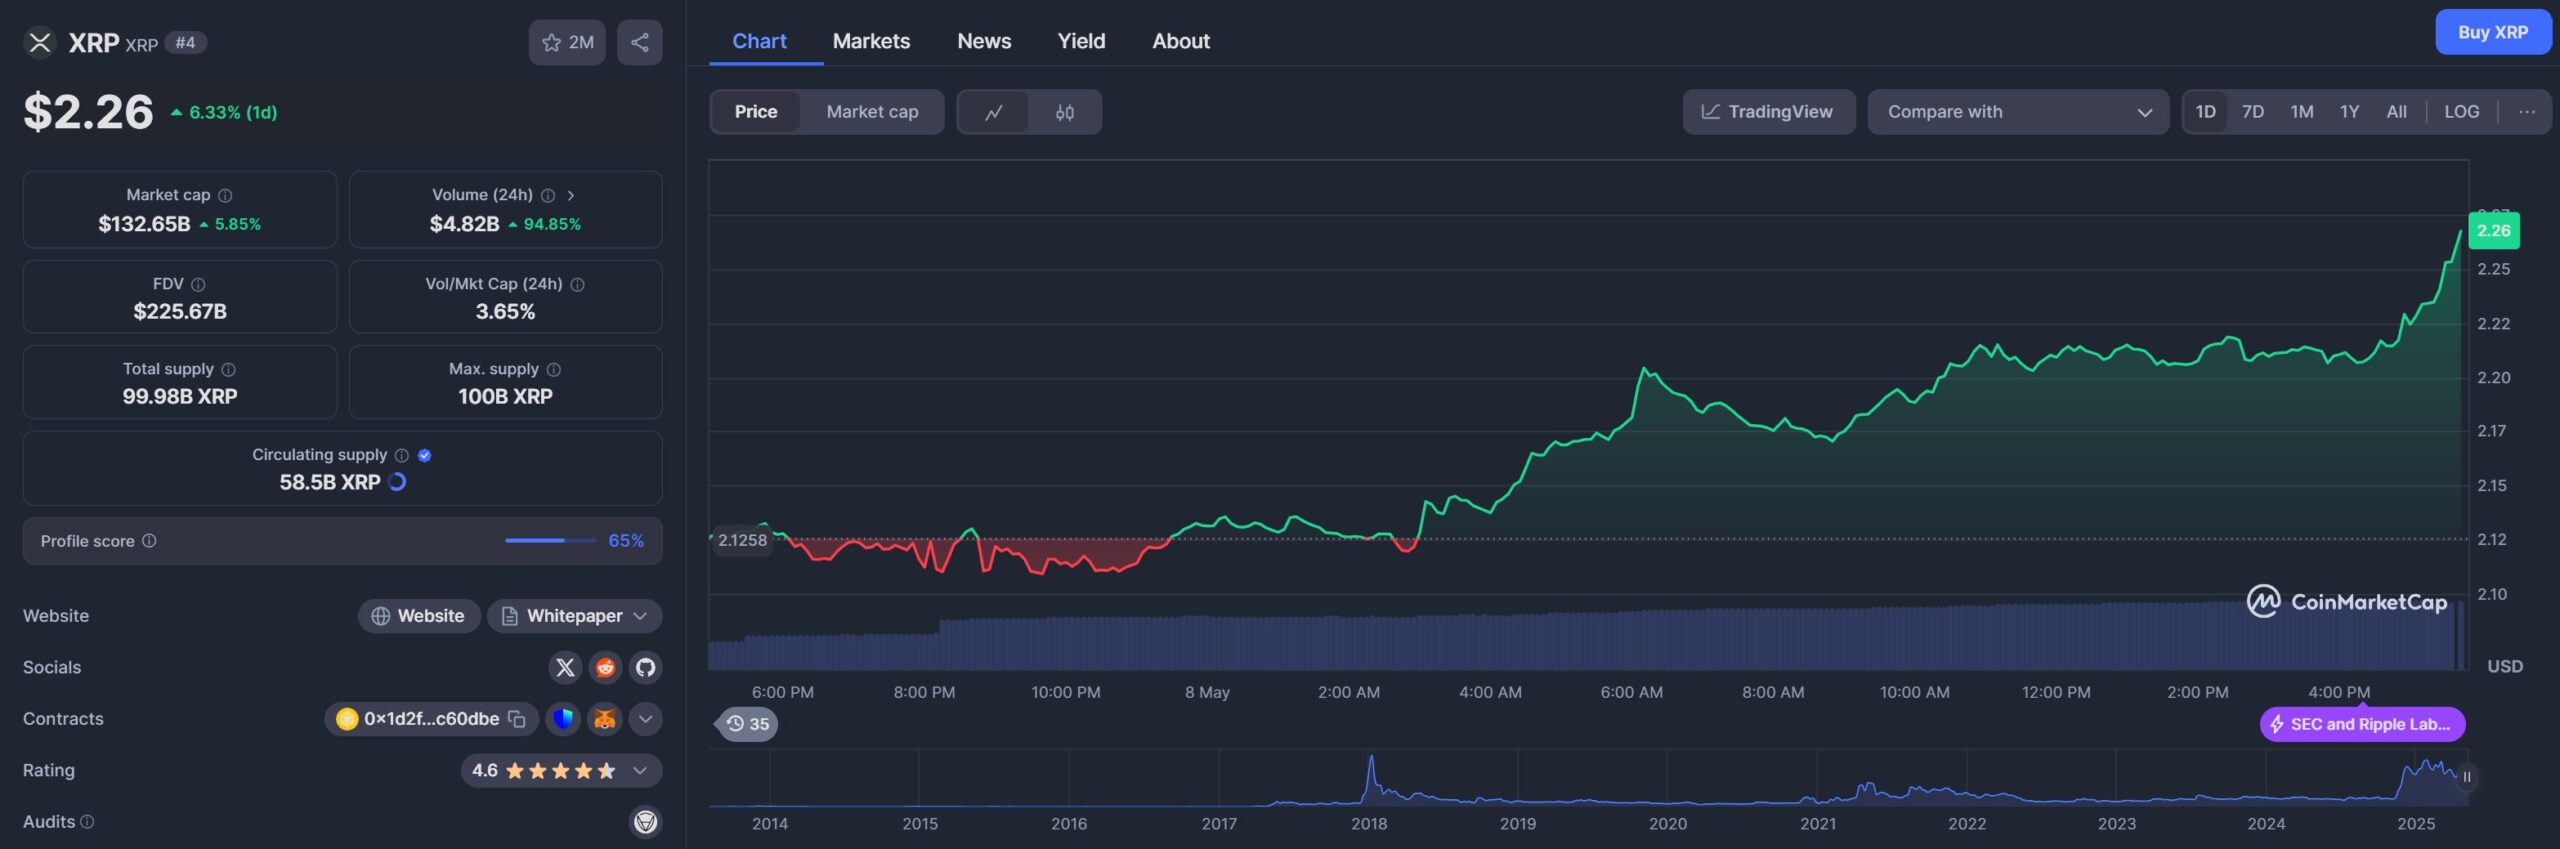This screenshot has width=2560, height=849.
Task: Select All time range
Action: click(x=2397, y=112)
